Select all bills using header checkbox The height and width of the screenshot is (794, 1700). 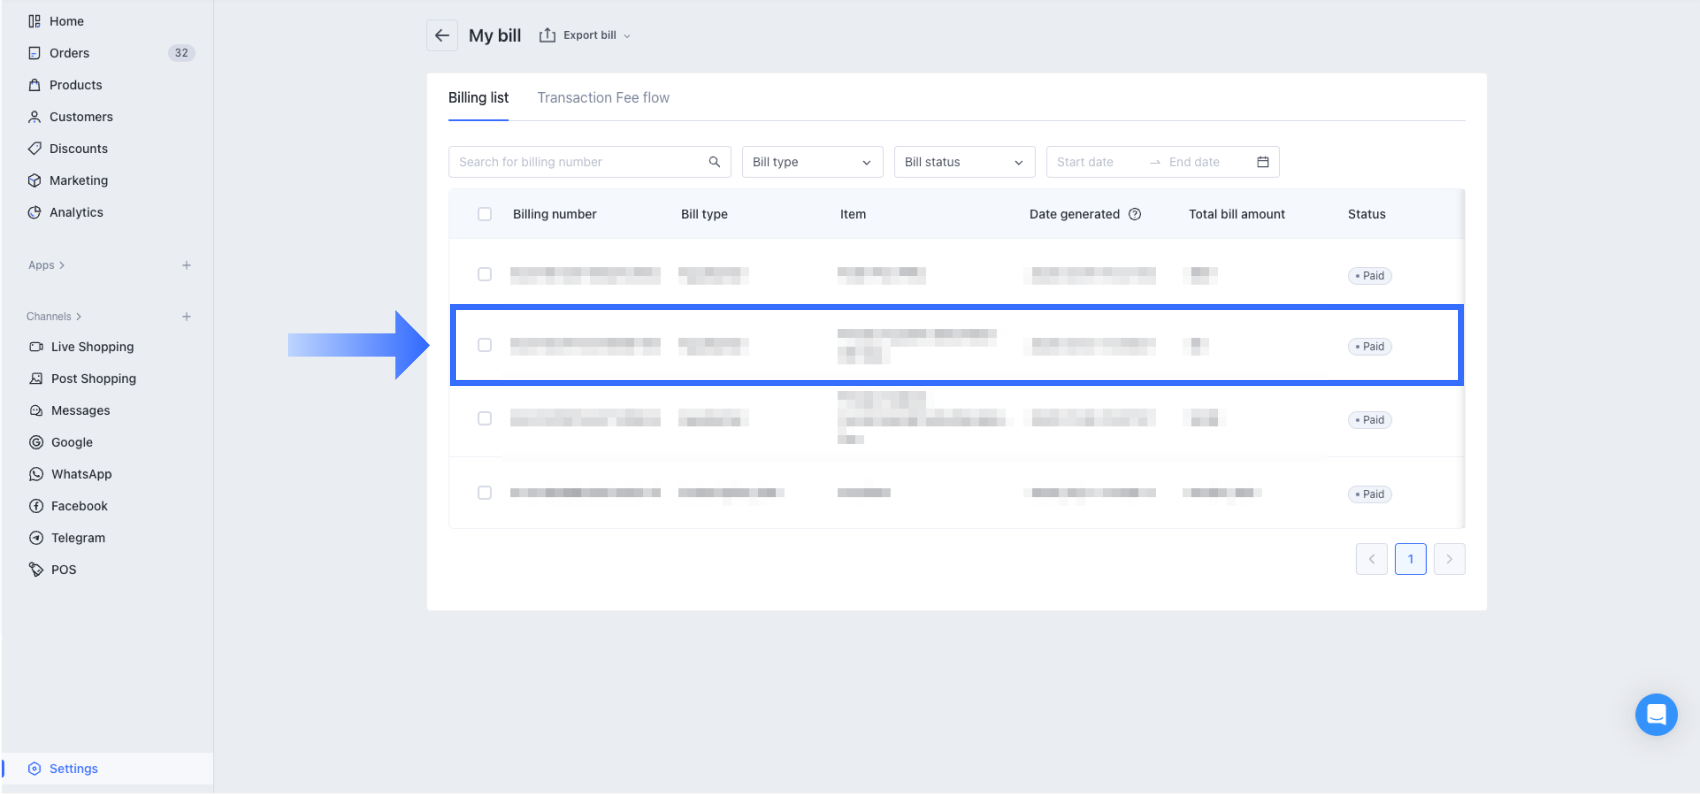click(x=485, y=214)
